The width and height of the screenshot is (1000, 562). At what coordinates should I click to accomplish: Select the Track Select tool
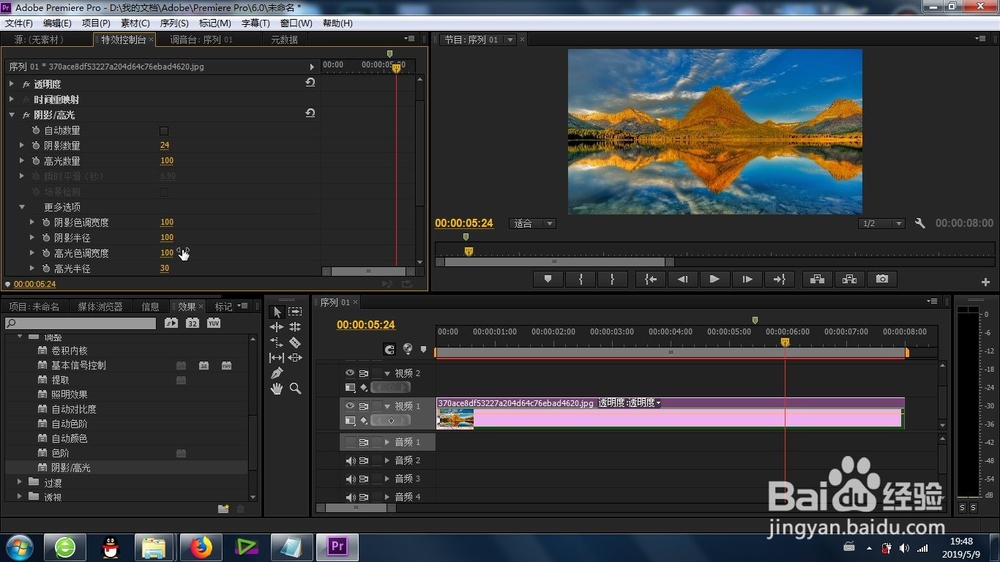click(x=295, y=312)
